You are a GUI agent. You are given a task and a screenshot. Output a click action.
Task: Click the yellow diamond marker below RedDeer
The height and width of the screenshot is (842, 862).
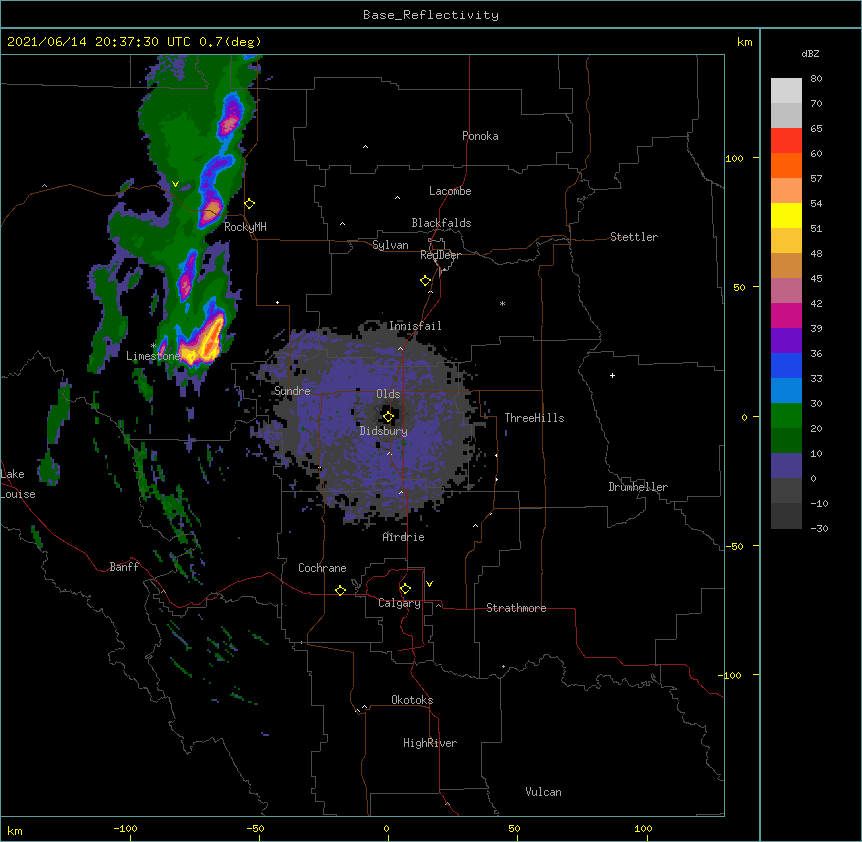426,281
